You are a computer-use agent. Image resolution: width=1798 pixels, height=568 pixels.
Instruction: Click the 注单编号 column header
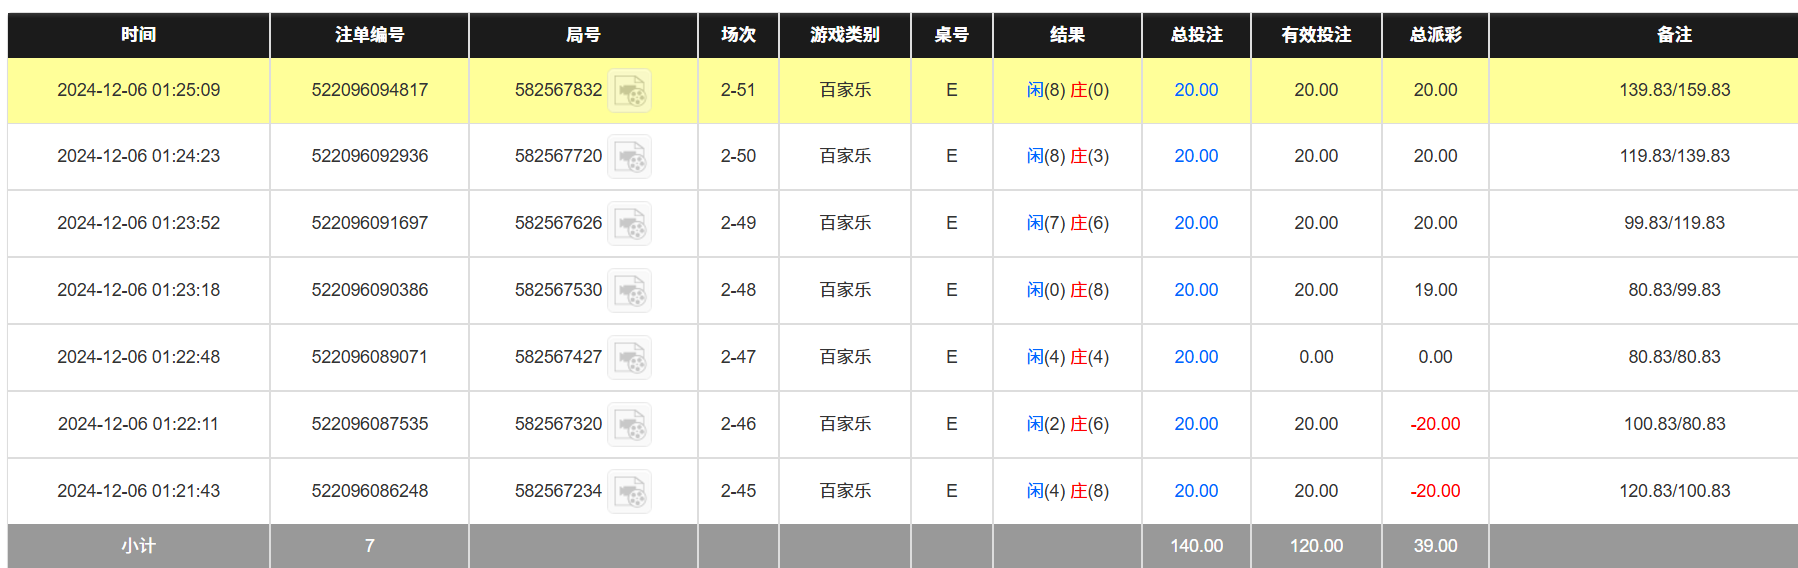(369, 35)
